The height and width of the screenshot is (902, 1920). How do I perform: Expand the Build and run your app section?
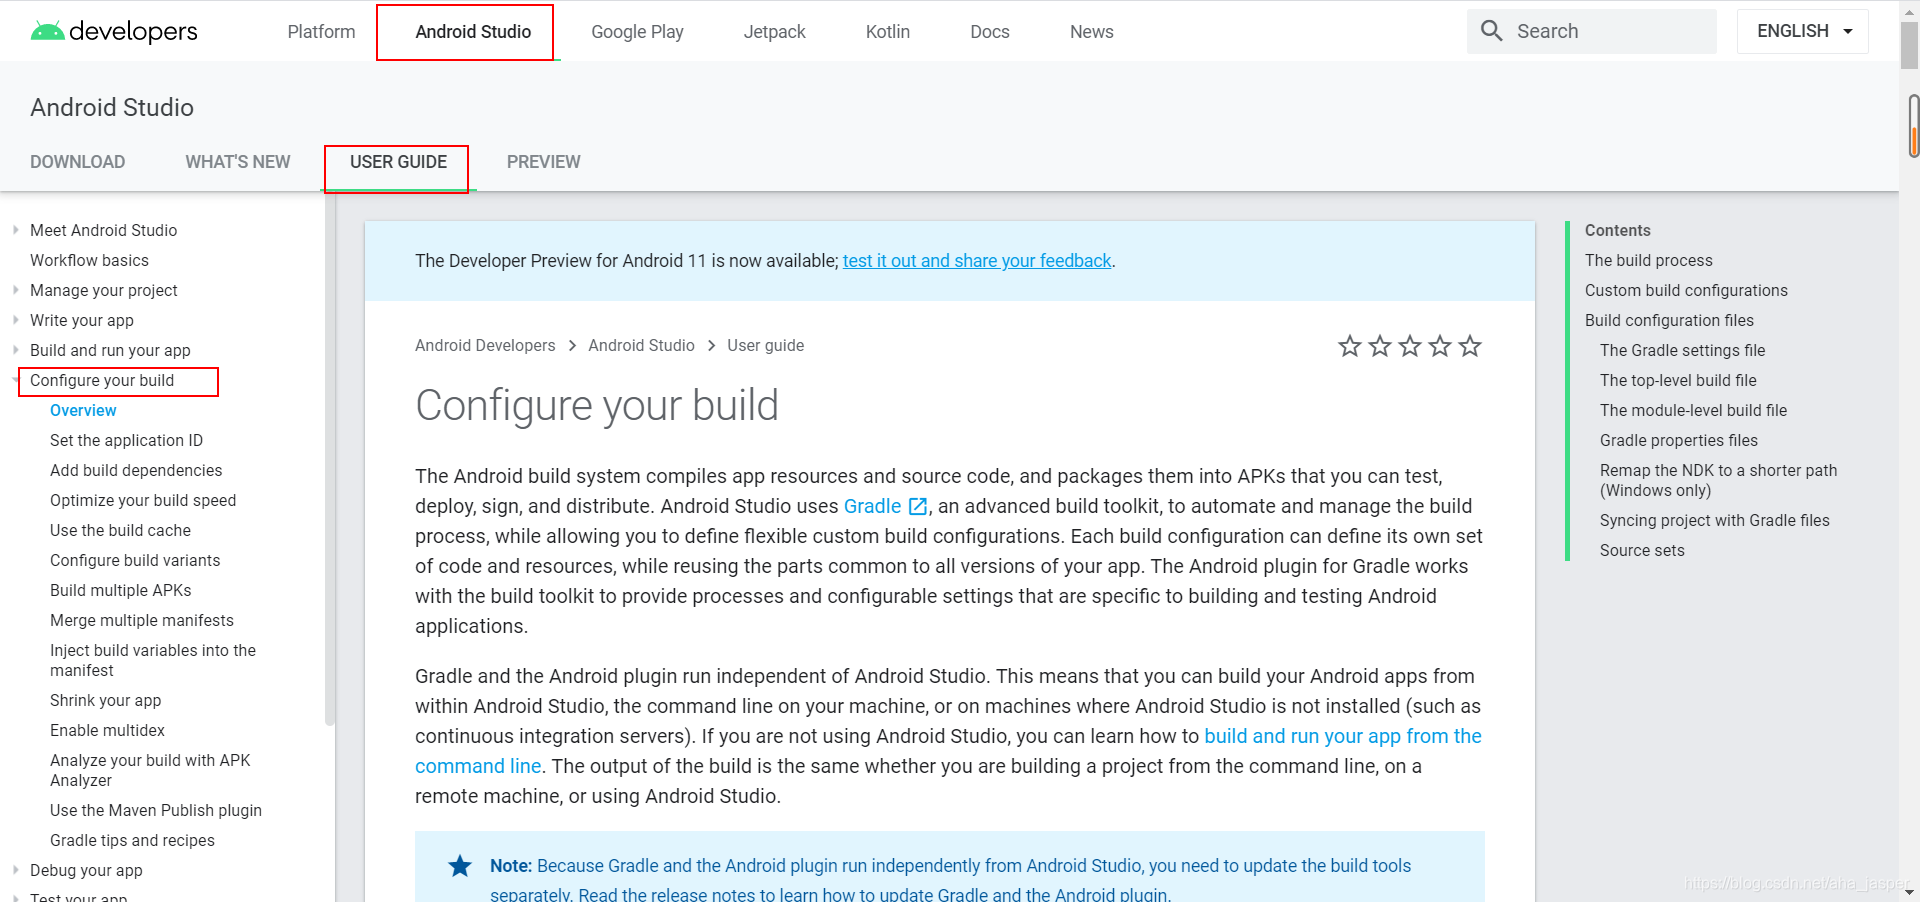(16, 350)
